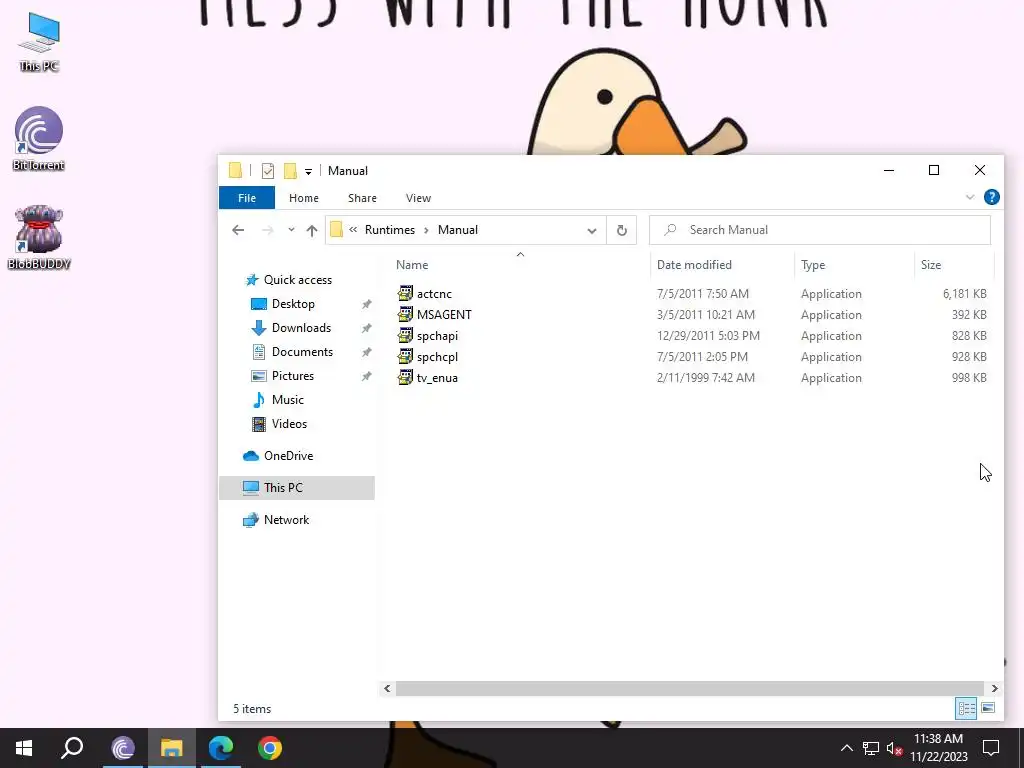Screen dimensions: 1024x768
Task: Click the New folder icon in title bar
Action: 290,171
